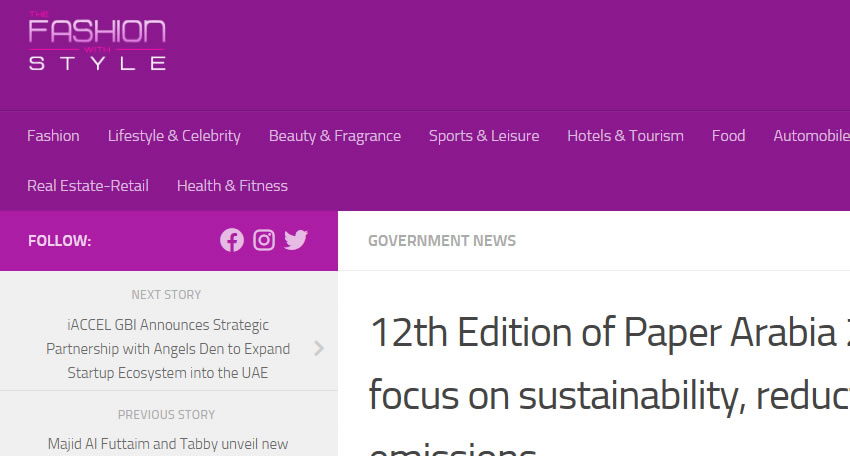Click The Fashion With Style logo

97,41
